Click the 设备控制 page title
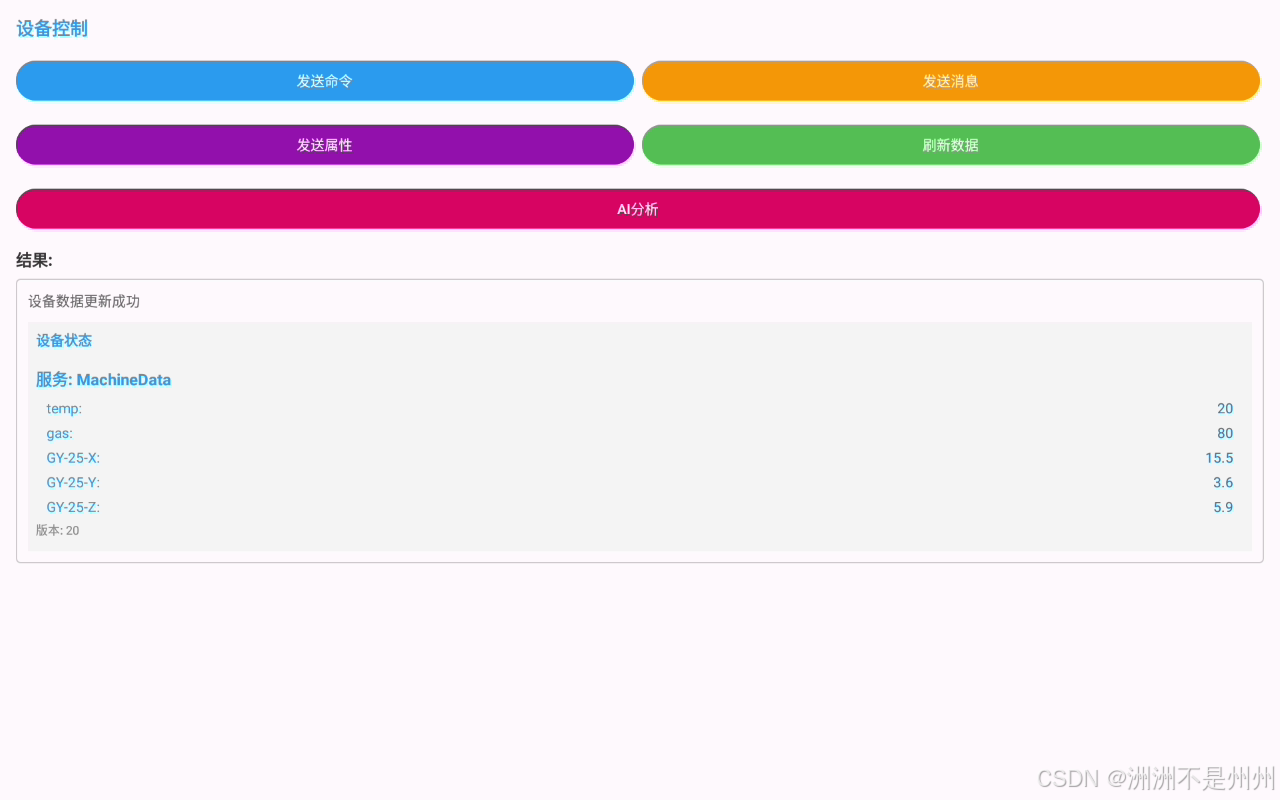The width and height of the screenshot is (1280, 800). pyautogui.click(x=52, y=29)
